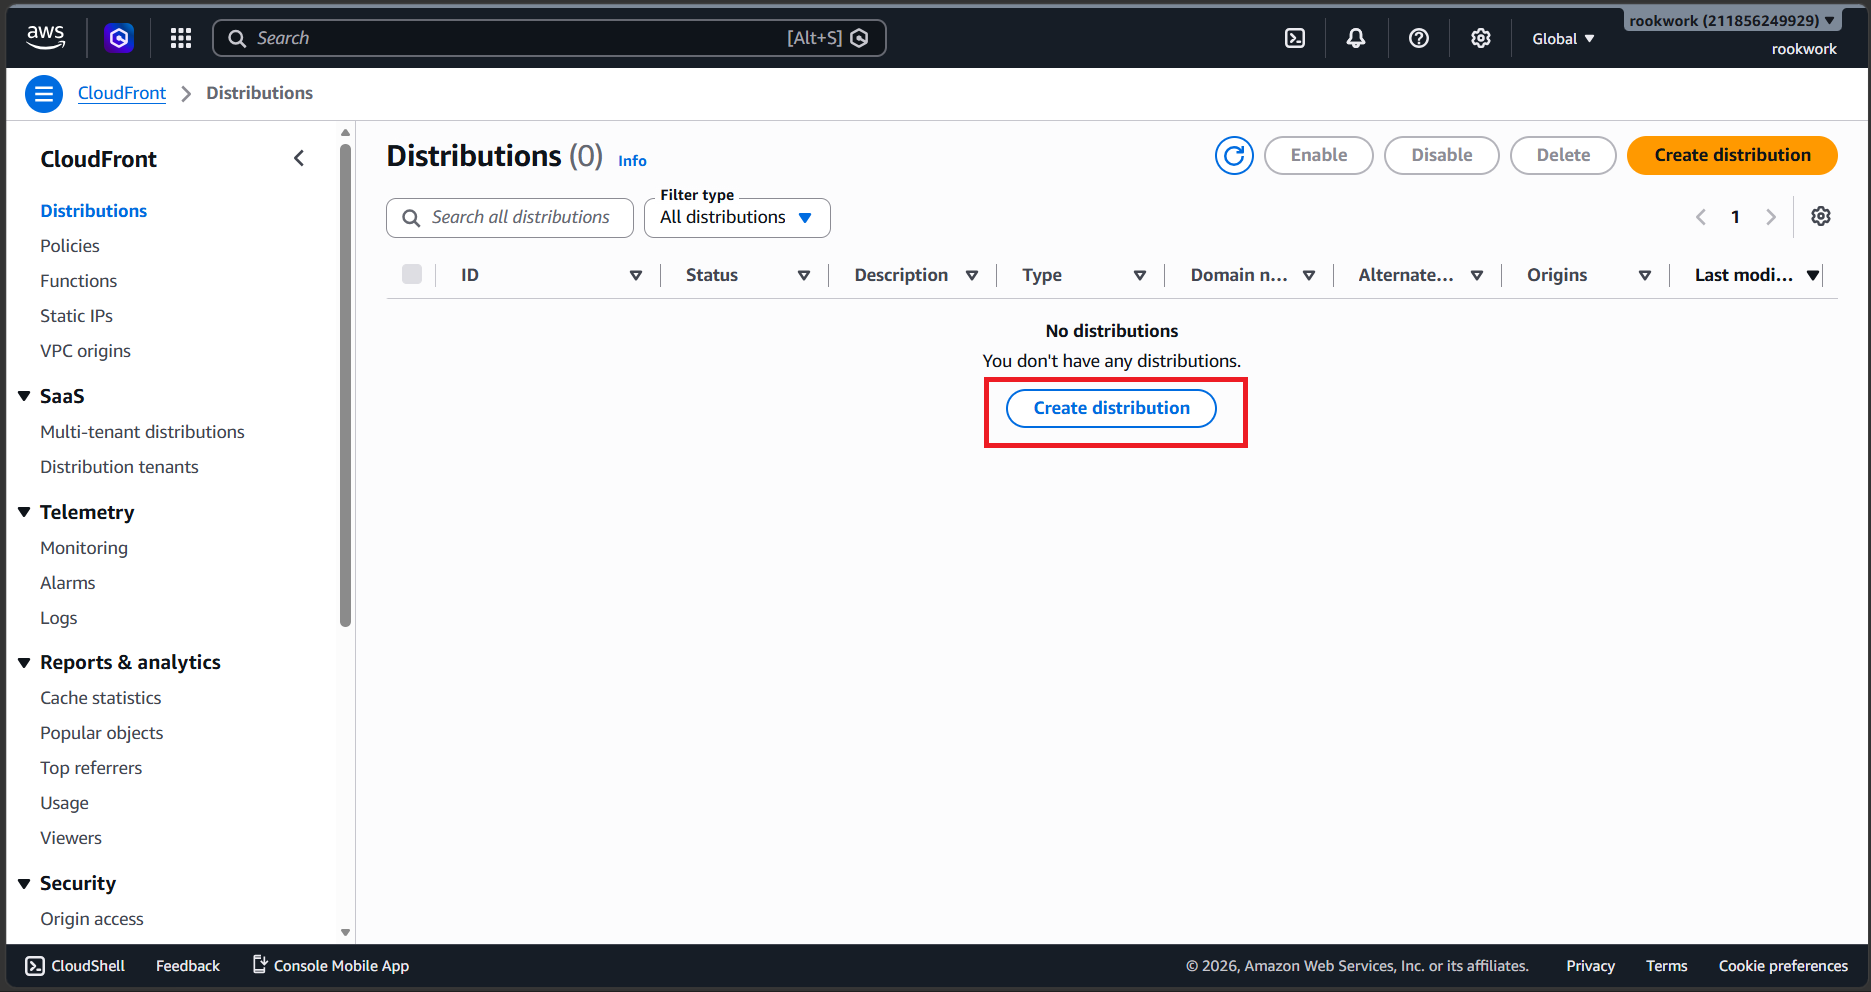Image resolution: width=1871 pixels, height=992 pixels.
Task: Select Distributions in sidebar
Action: click(x=94, y=211)
